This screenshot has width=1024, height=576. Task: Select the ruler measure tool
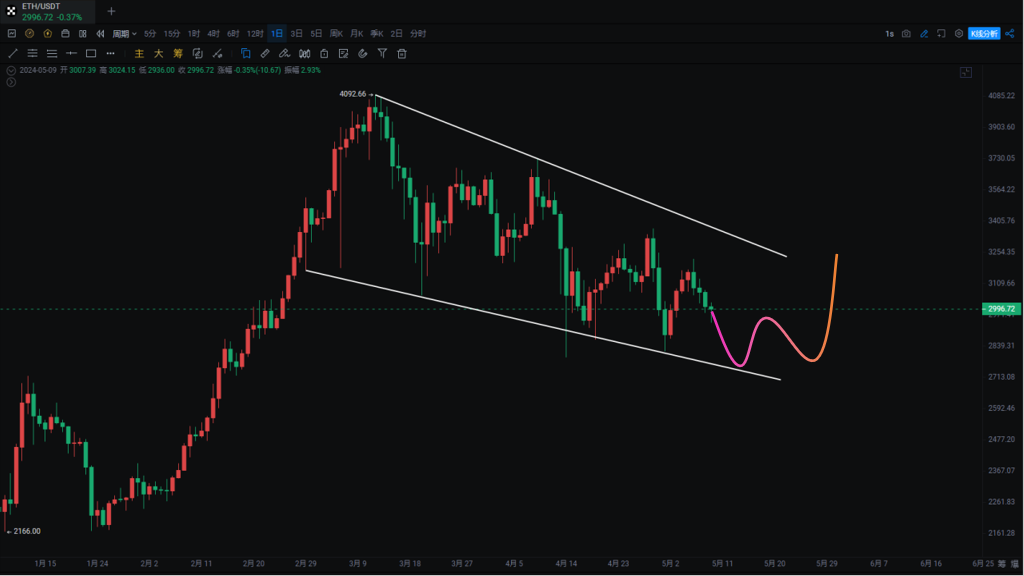pyautogui.click(x=265, y=54)
